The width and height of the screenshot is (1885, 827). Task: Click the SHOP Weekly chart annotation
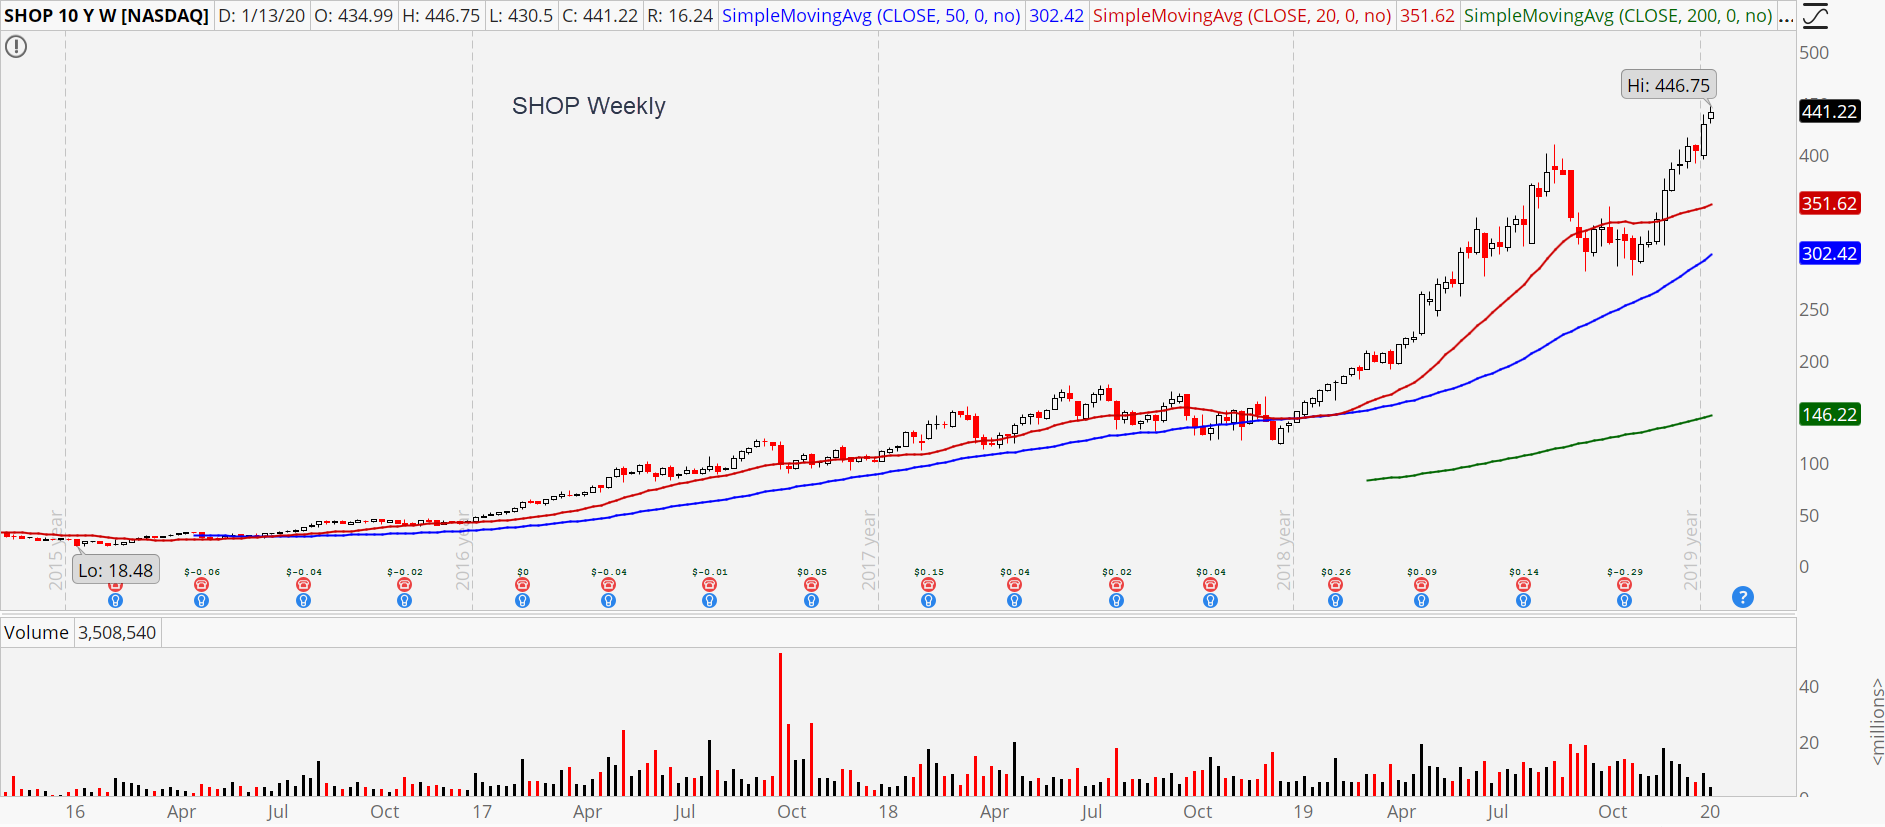click(588, 106)
